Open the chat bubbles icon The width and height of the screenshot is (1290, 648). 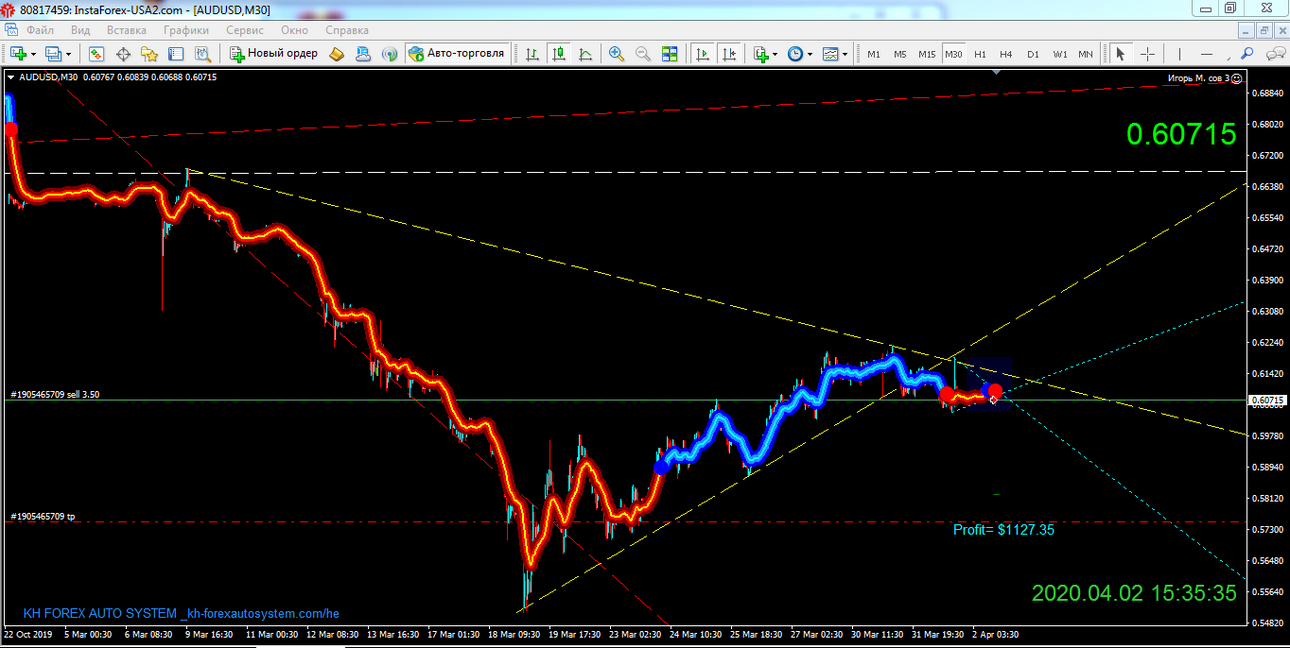pos(1276,53)
